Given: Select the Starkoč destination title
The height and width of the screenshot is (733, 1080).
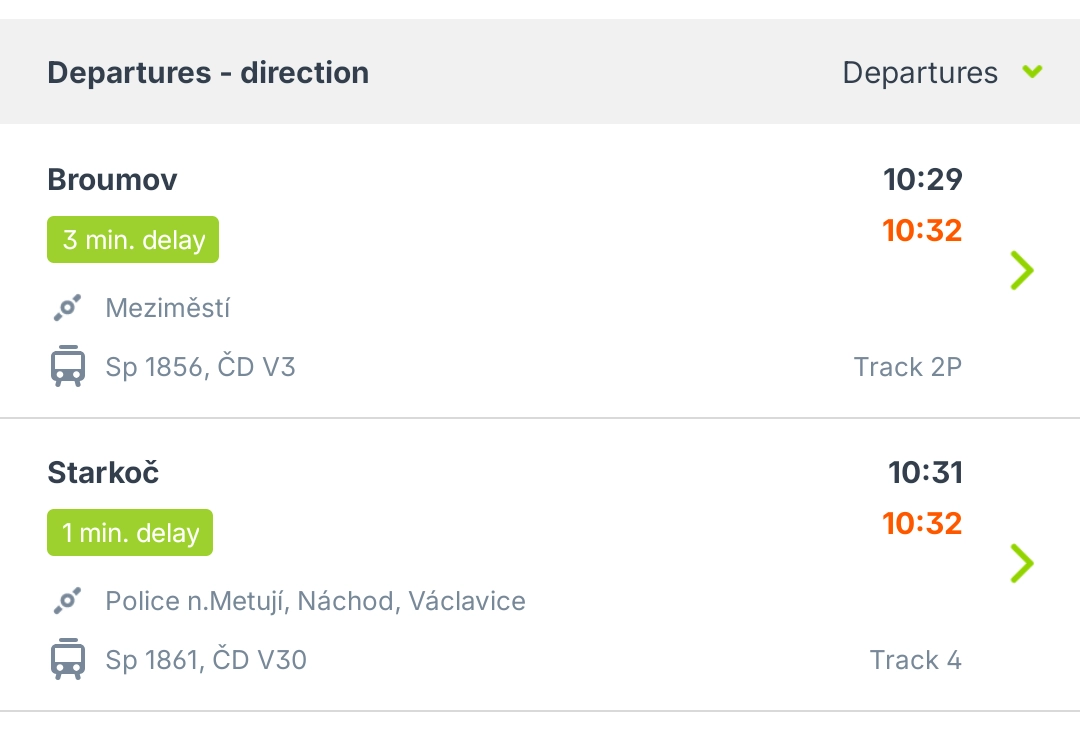Looking at the screenshot, I should click(103, 473).
